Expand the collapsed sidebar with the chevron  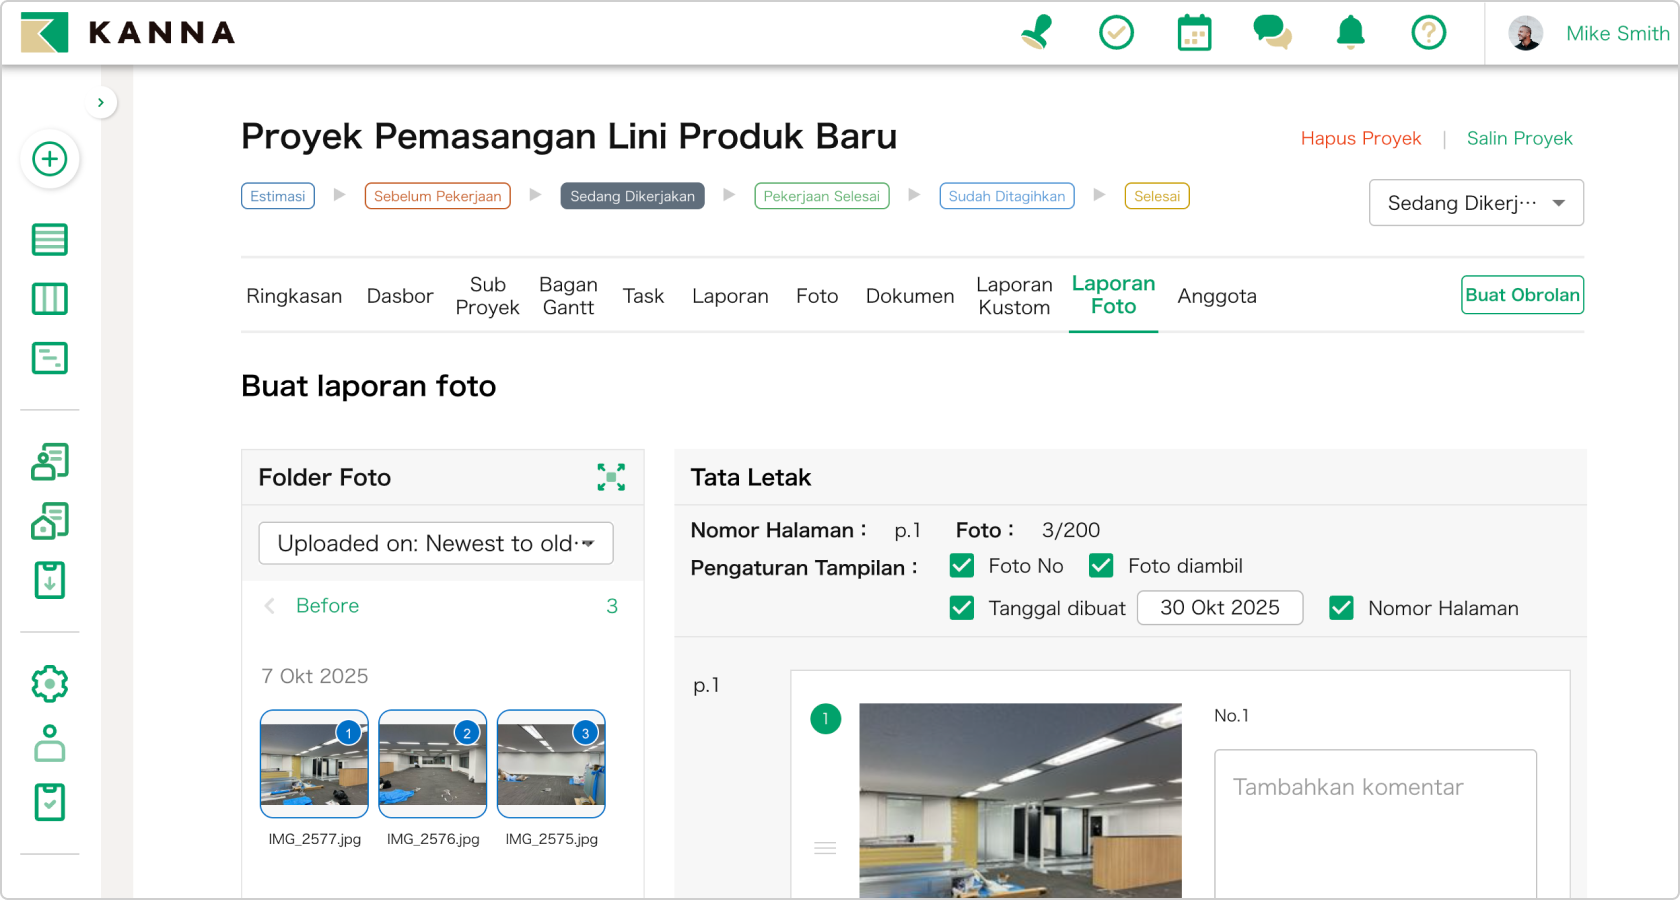pos(100,101)
